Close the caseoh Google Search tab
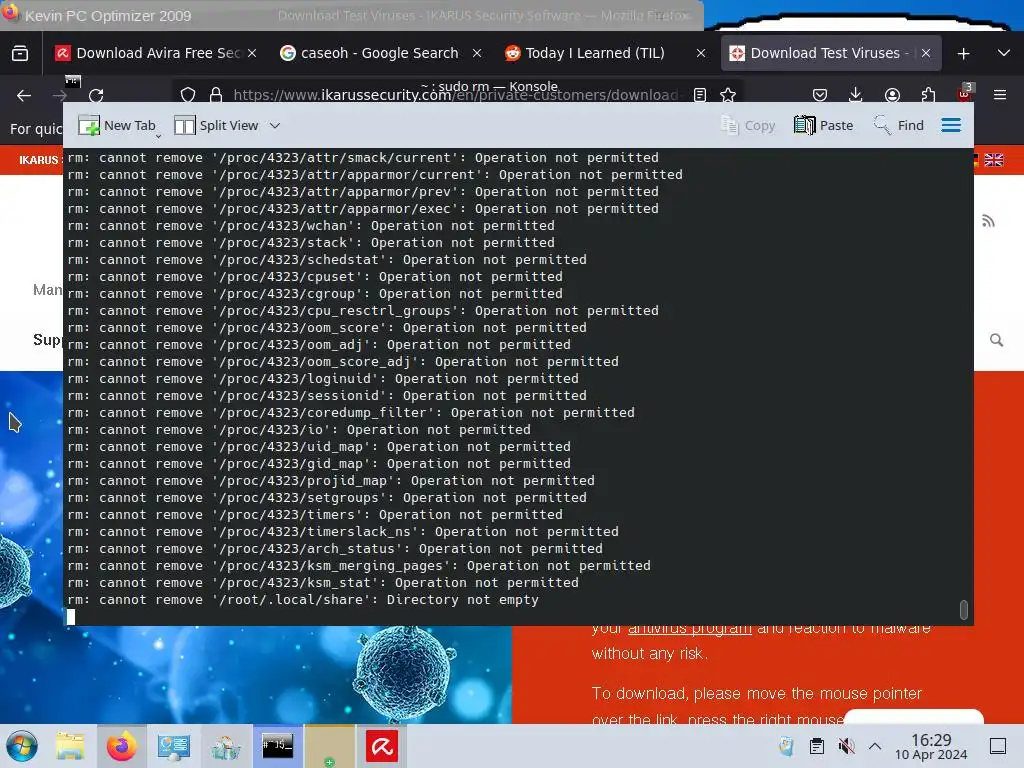Screen dimensions: 1024x768 477,53
